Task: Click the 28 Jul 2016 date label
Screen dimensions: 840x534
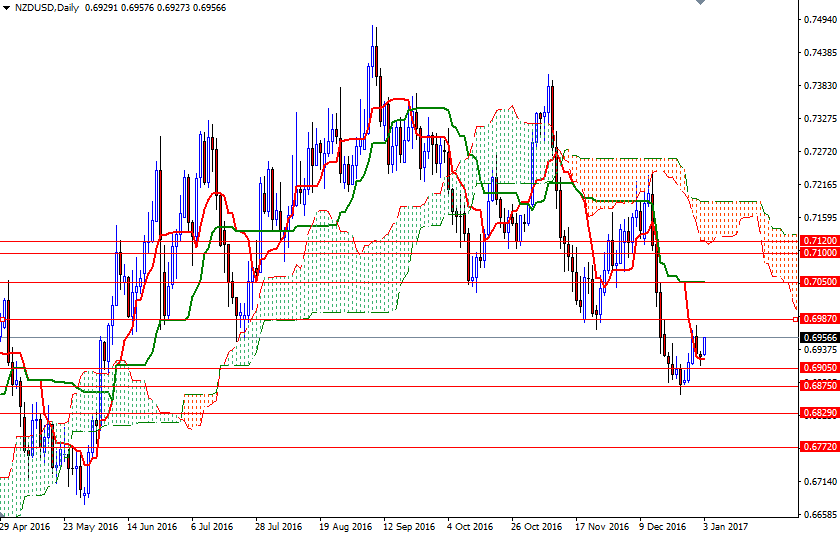Action: [279, 527]
